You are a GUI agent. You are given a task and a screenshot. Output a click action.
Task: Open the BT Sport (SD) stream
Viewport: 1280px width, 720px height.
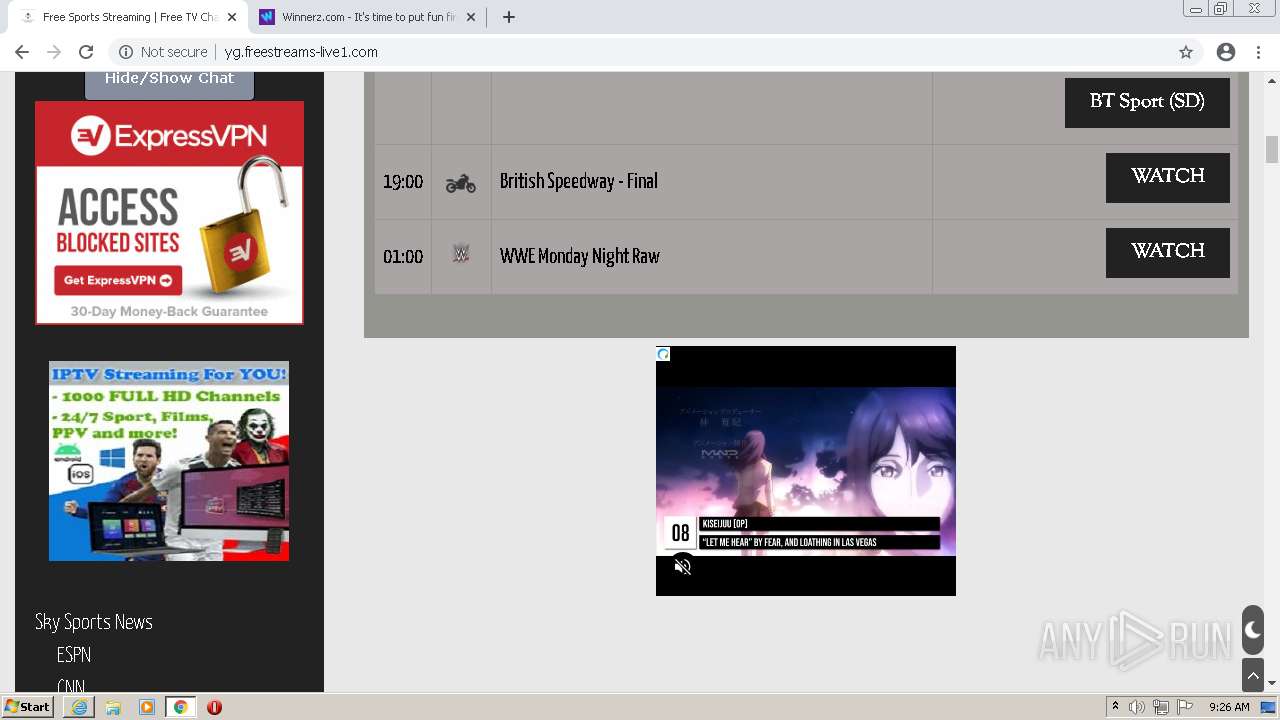[1147, 102]
